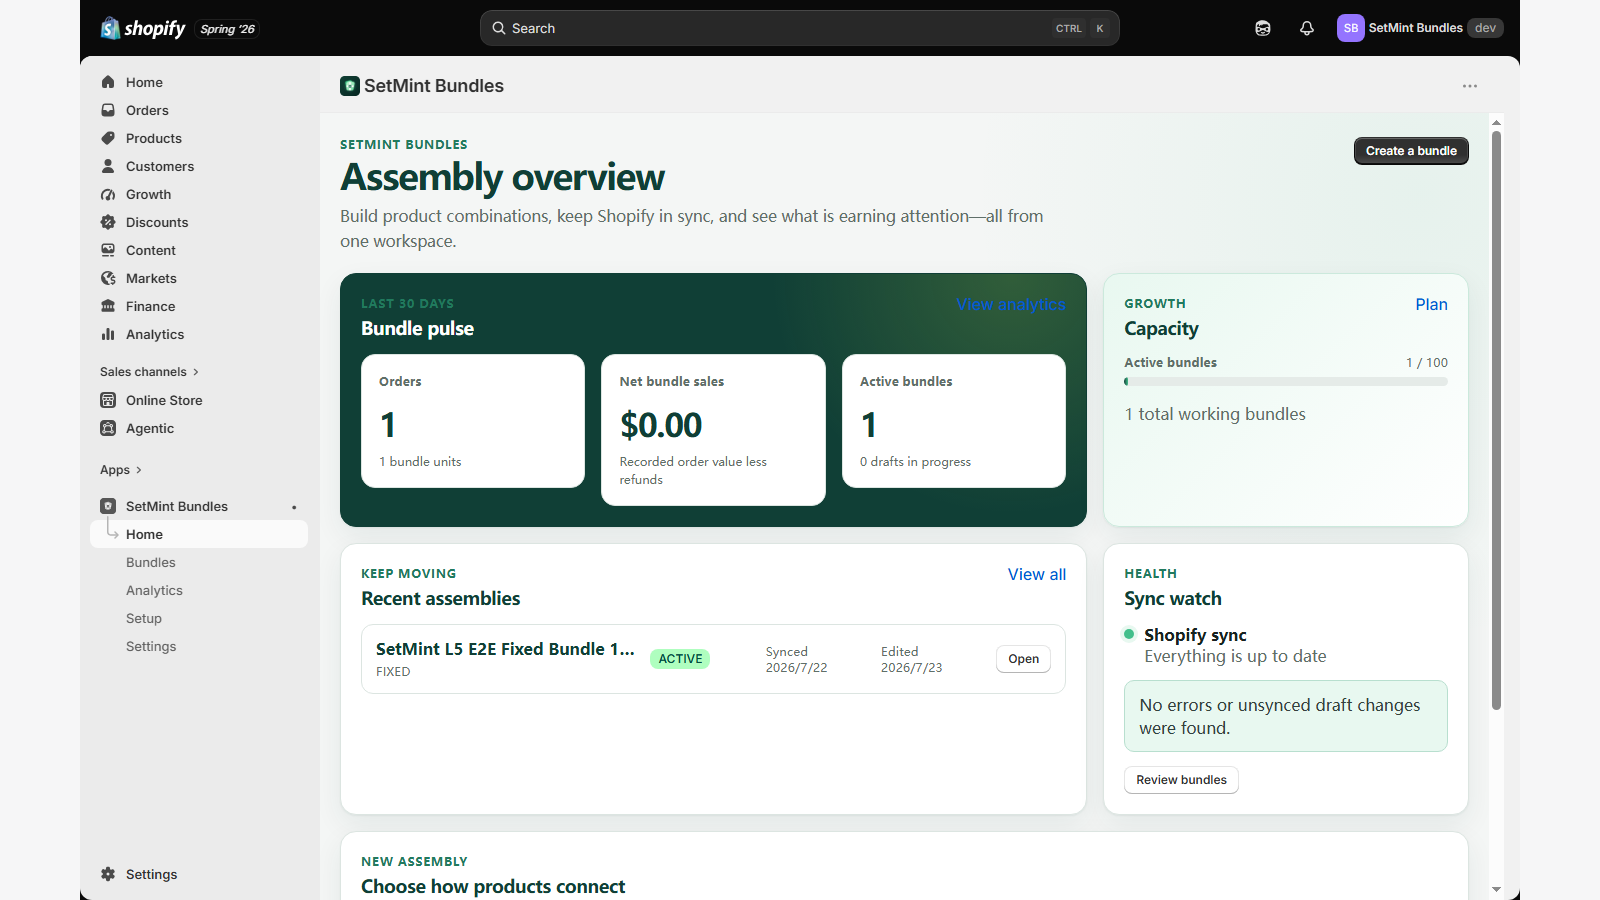Click the SB store avatar
The height and width of the screenshot is (900, 1600).
1351,28
